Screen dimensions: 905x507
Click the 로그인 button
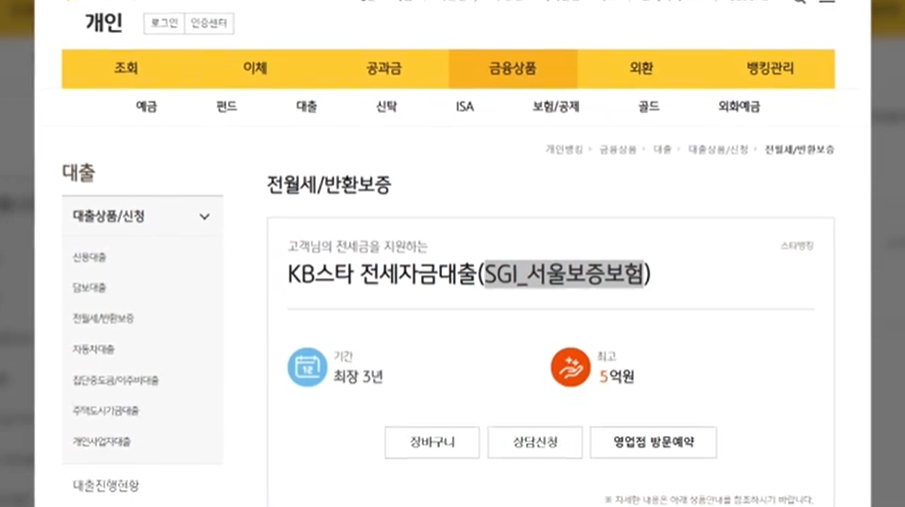click(x=164, y=23)
